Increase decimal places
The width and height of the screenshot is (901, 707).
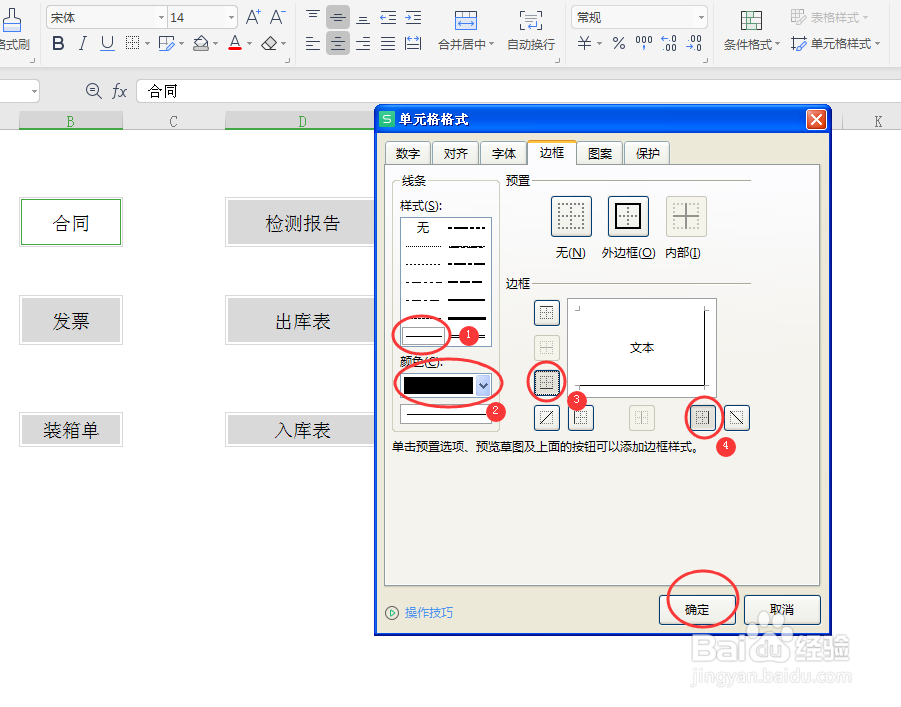(669, 43)
